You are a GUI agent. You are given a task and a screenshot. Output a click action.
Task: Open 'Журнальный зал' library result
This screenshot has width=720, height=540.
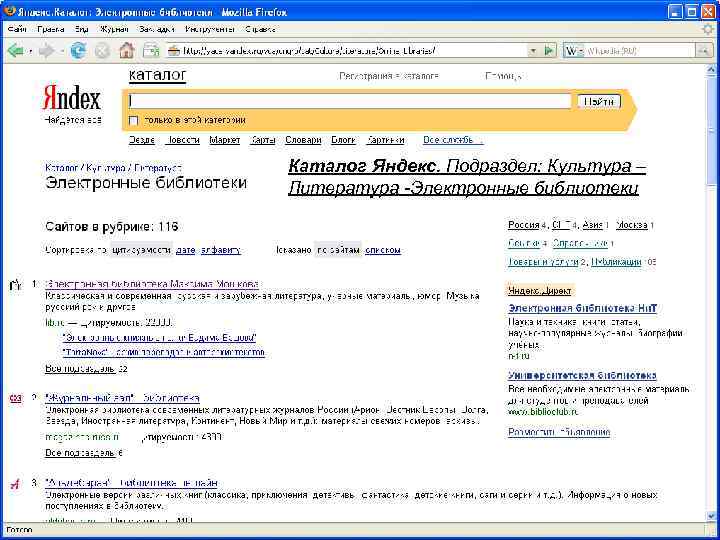(x=123, y=398)
